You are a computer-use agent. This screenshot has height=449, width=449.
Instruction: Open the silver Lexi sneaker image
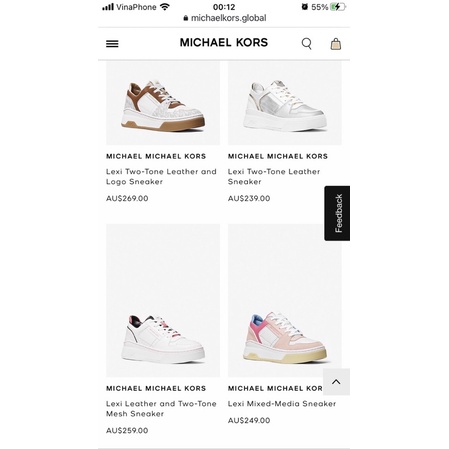click(285, 103)
